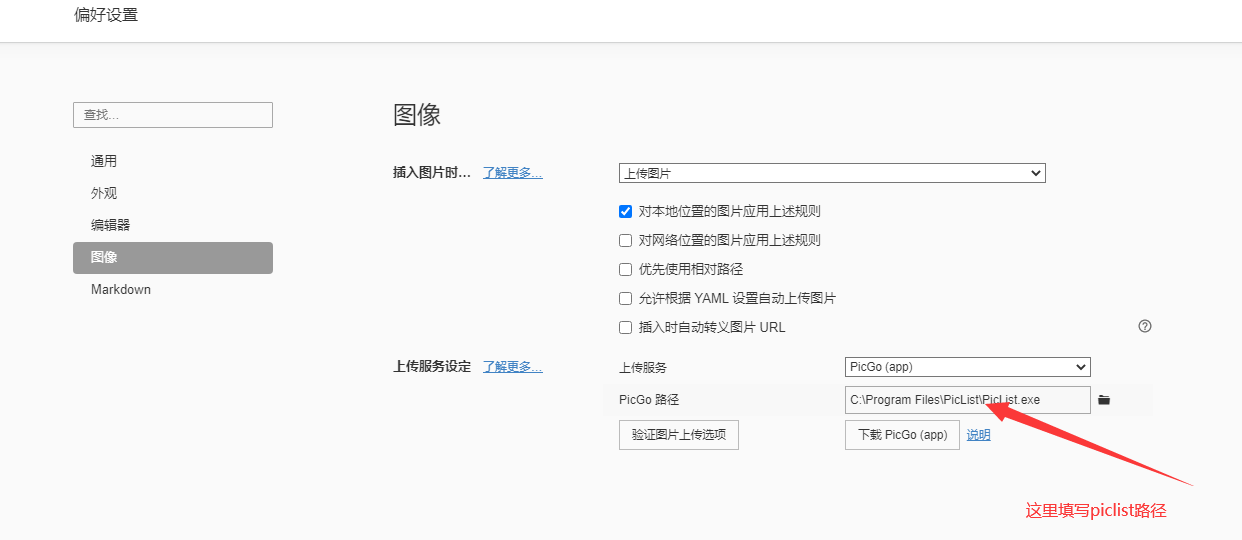This screenshot has width=1242, height=540.
Task: Toggle auto-escape image URL on insert
Action: pos(626,327)
